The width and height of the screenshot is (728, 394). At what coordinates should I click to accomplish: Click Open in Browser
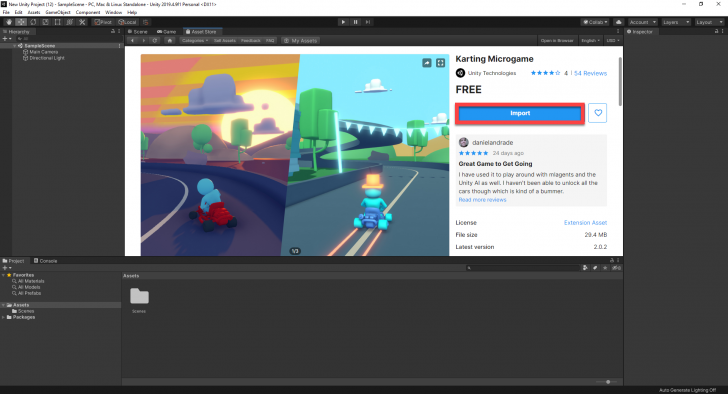557,40
